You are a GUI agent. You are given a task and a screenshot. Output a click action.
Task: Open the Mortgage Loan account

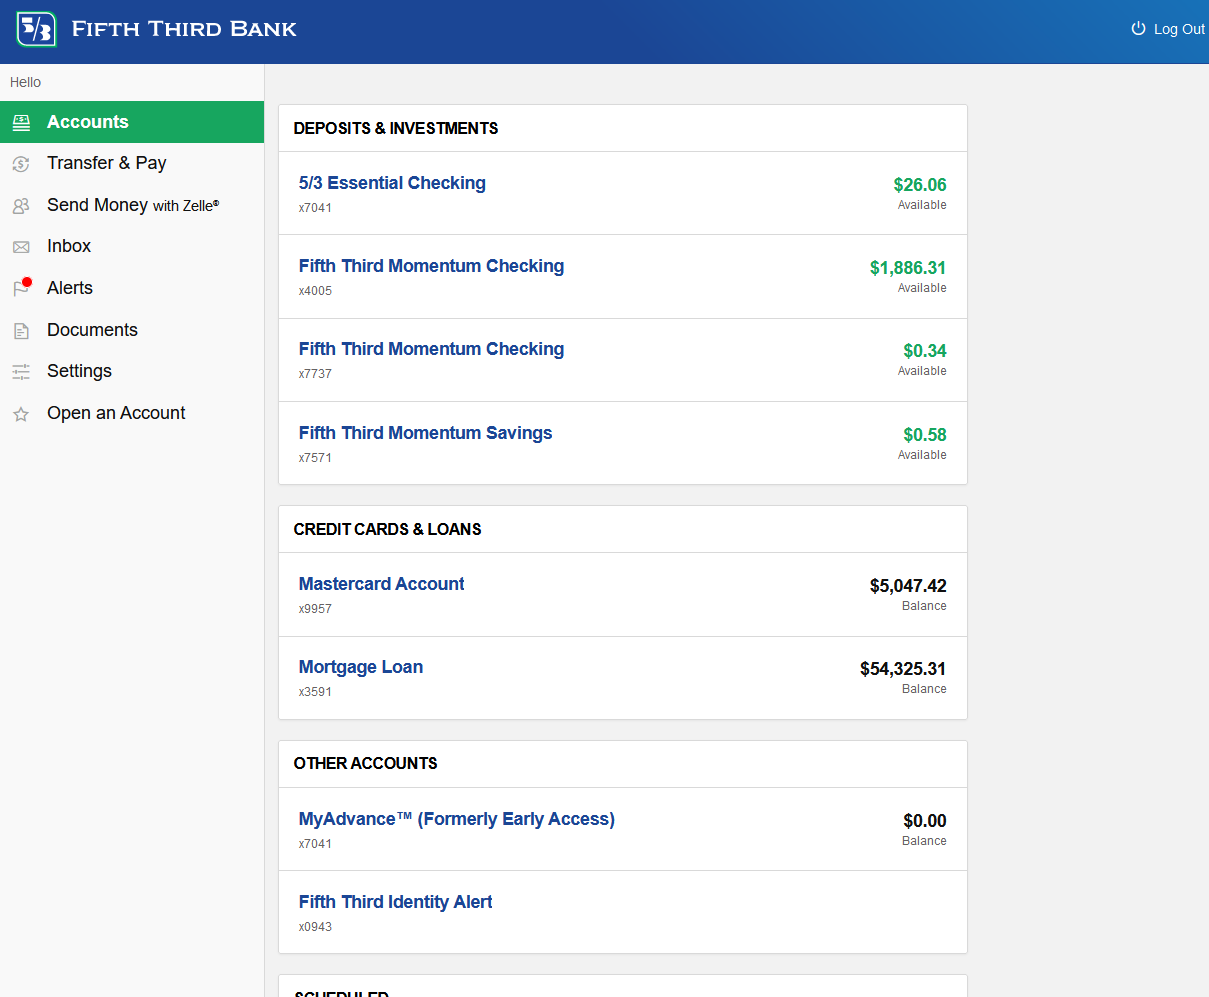click(360, 667)
